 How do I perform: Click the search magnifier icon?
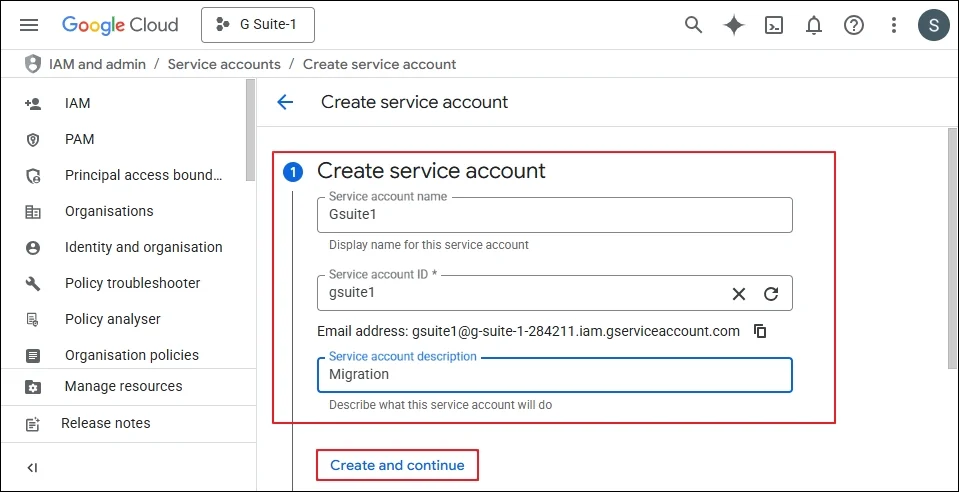click(x=693, y=25)
